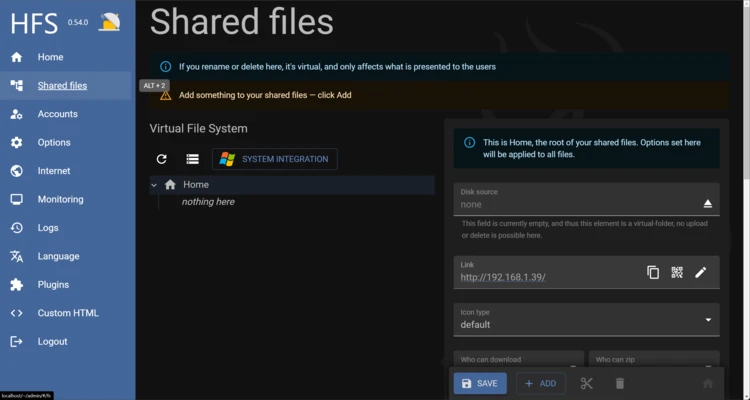
Task: Click the info icon in rename notice
Action: tap(165, 67)
